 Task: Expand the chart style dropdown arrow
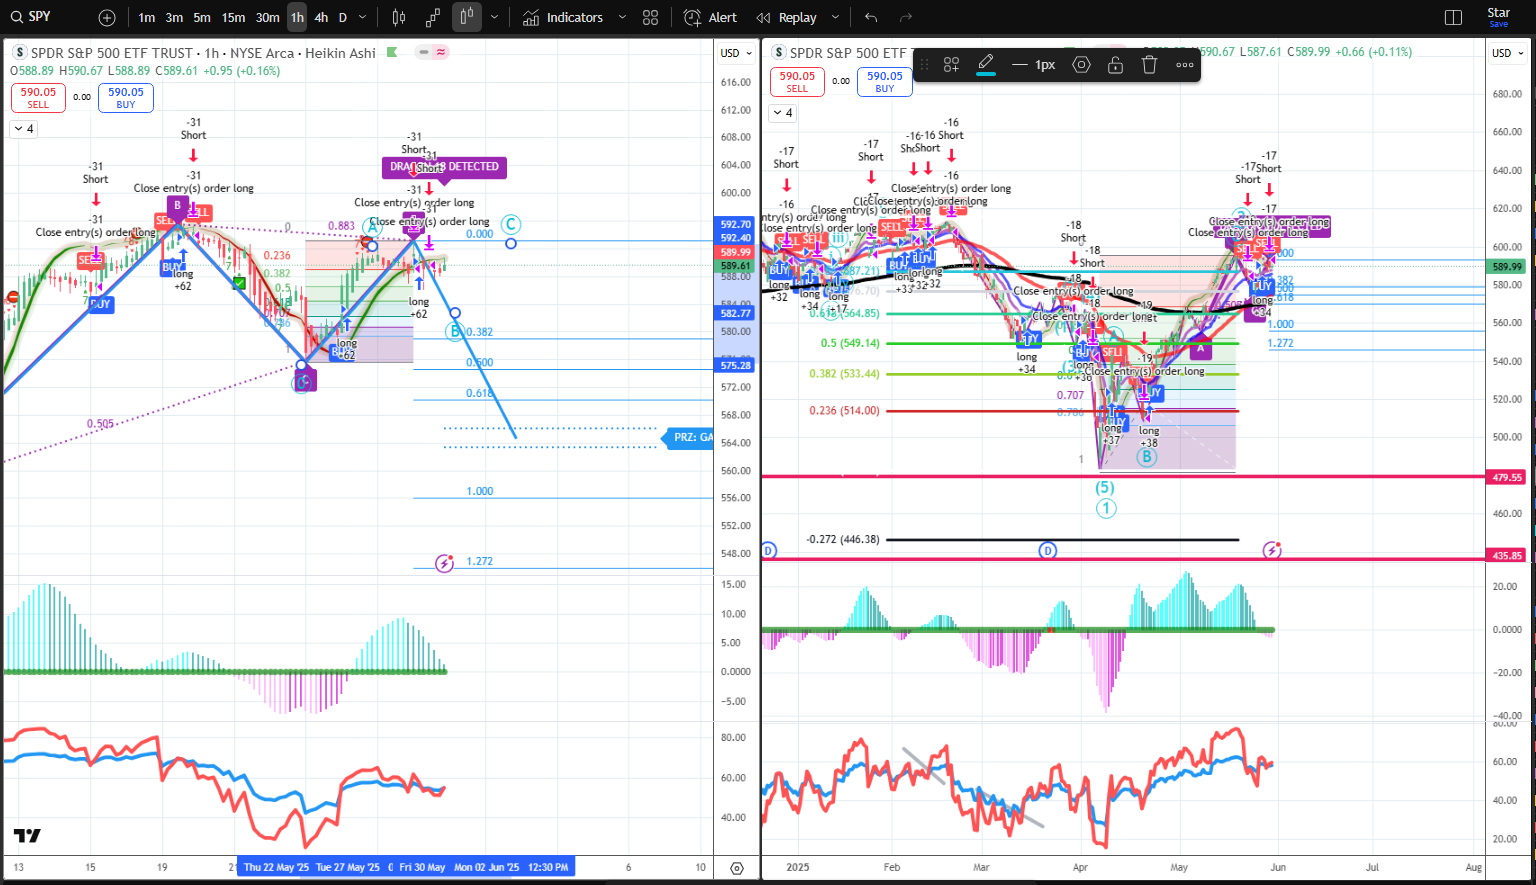494,18
